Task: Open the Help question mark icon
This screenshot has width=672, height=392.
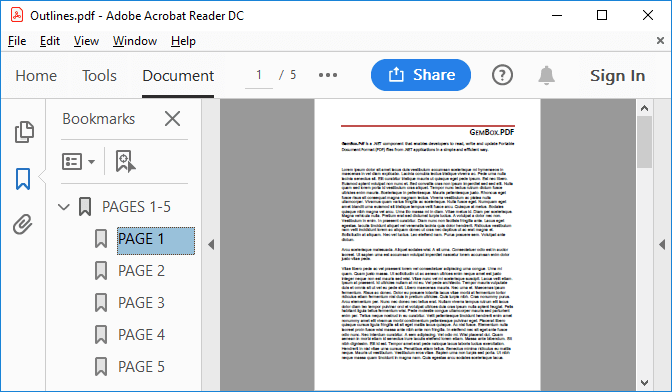Action: pyautogui.click(x=502, y=75)
